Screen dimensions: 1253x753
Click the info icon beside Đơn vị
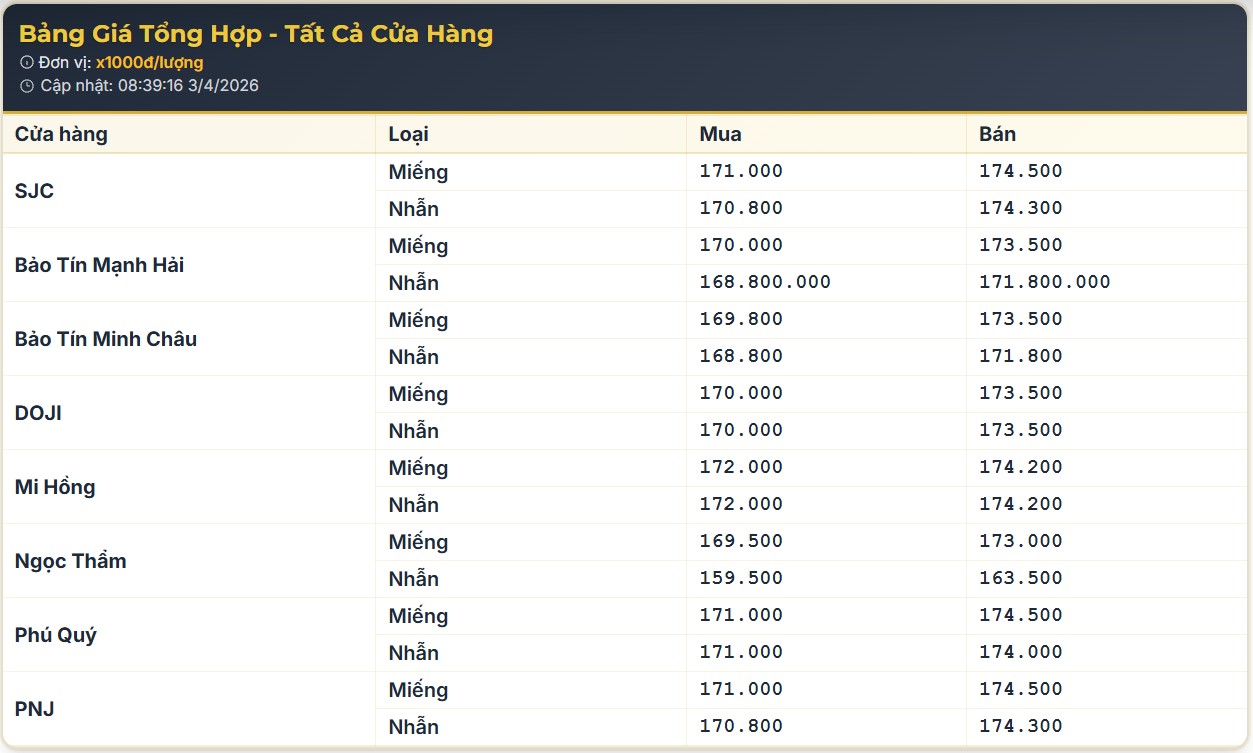27,63
